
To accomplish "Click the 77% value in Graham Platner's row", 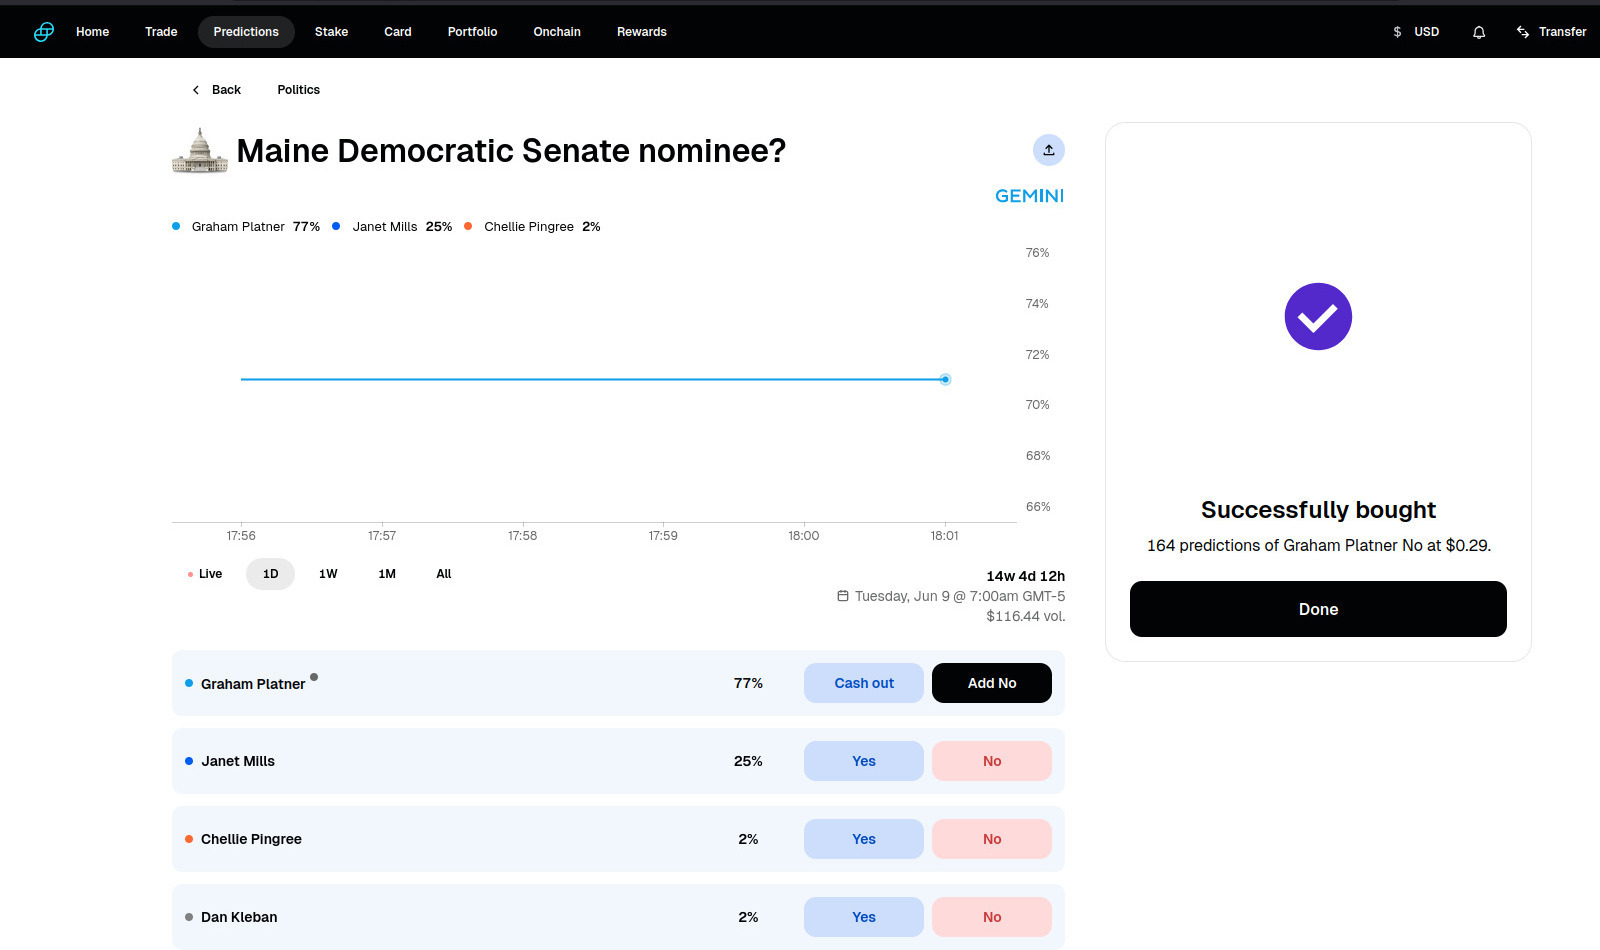I will (x=748, y=683).
